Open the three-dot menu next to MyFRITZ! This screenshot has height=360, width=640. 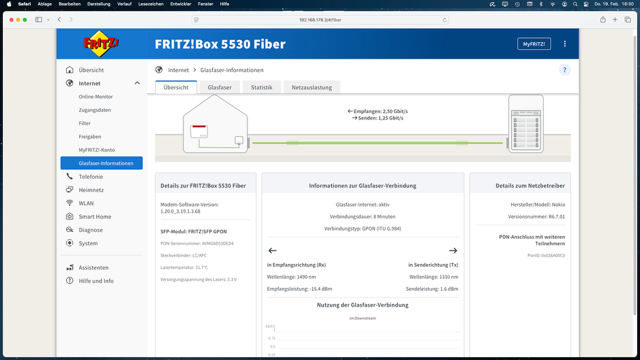coord(564,44)
